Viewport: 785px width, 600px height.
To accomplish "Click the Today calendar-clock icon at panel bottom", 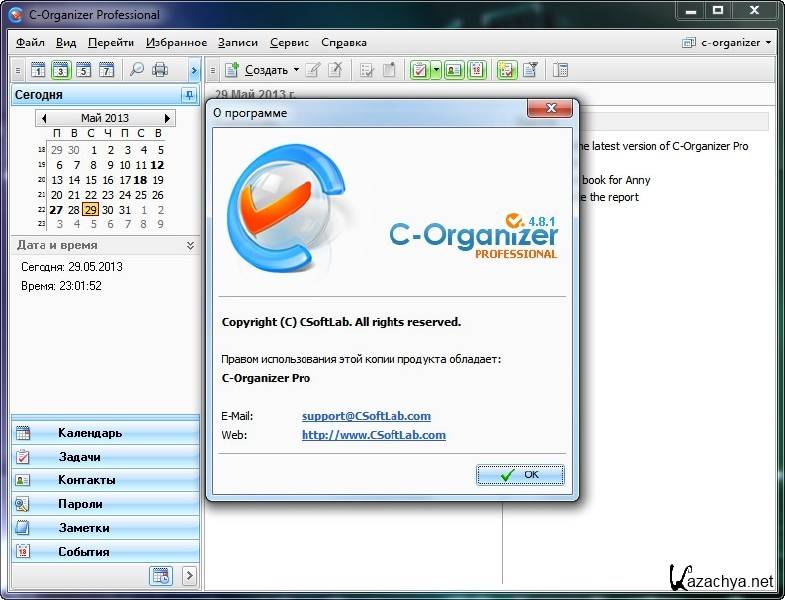I will (x=160, y=576).
